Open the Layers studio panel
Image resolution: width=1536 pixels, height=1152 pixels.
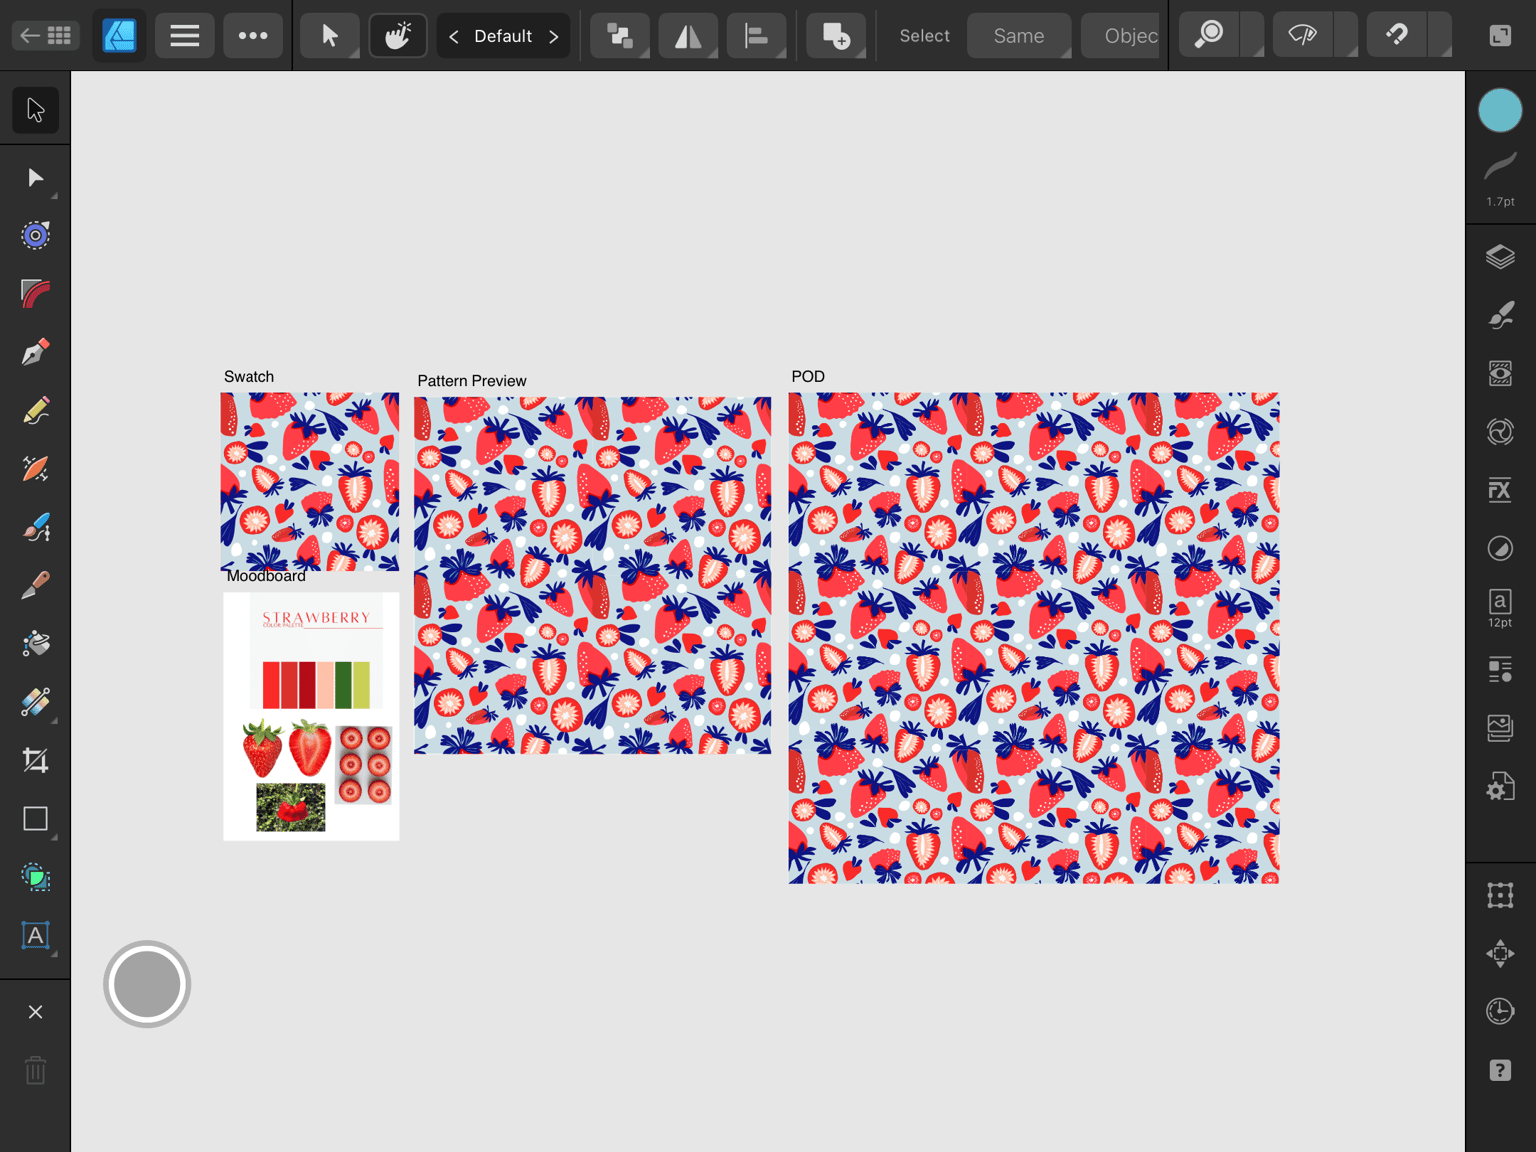[1500, 257]
